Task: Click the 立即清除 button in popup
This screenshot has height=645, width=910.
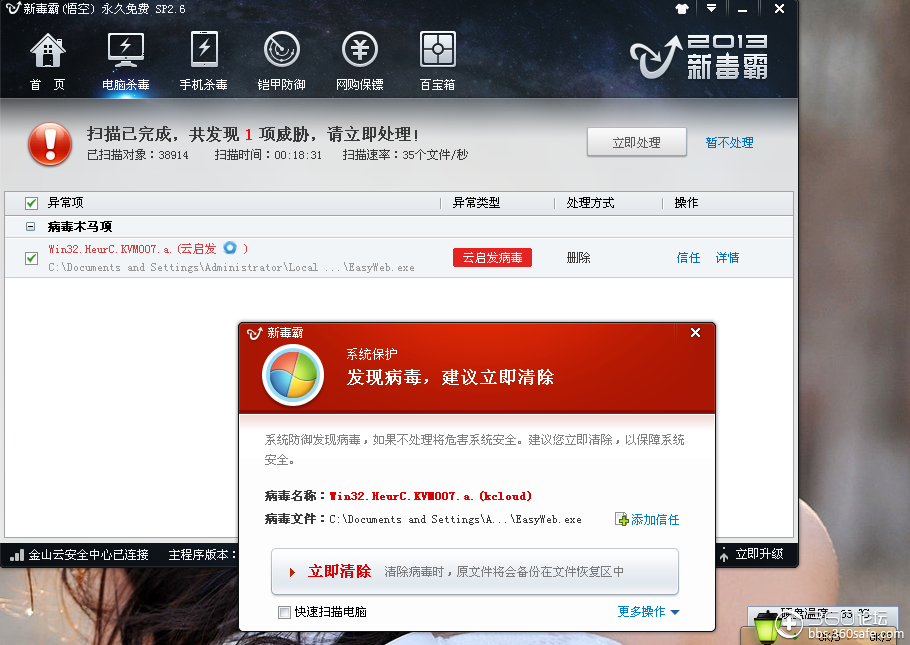Action: [475, 571]
